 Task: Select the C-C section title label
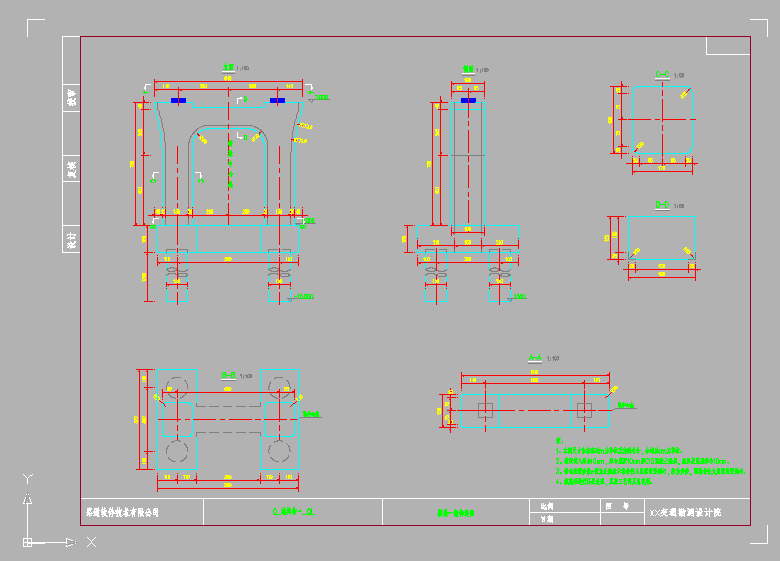[661, 75]
